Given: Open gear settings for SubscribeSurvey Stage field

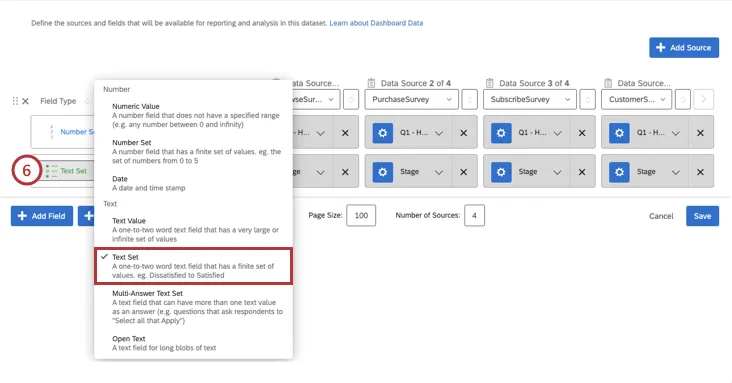Looking at the screenshot, I should [501, 172].
